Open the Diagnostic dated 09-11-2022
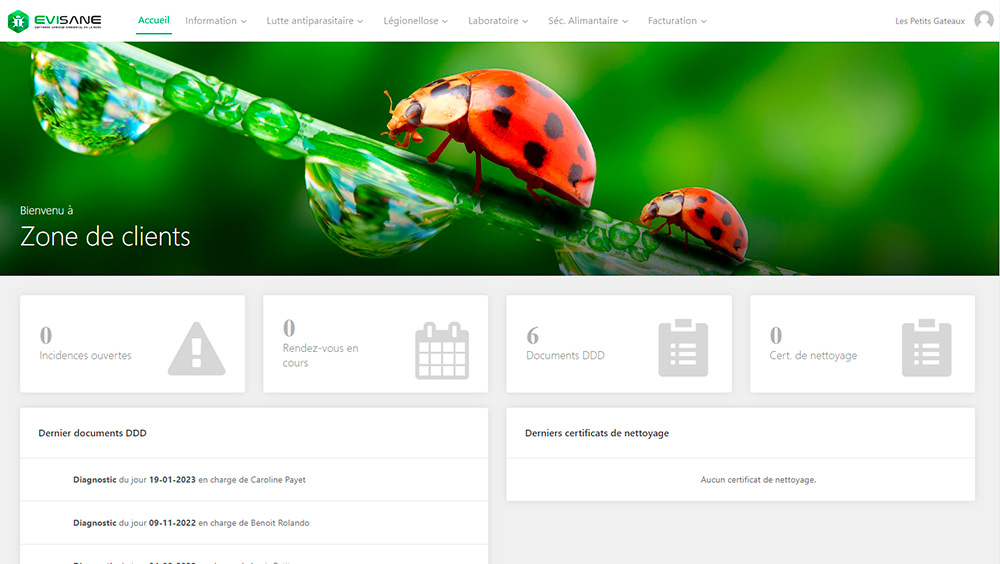 pos(191,523)
